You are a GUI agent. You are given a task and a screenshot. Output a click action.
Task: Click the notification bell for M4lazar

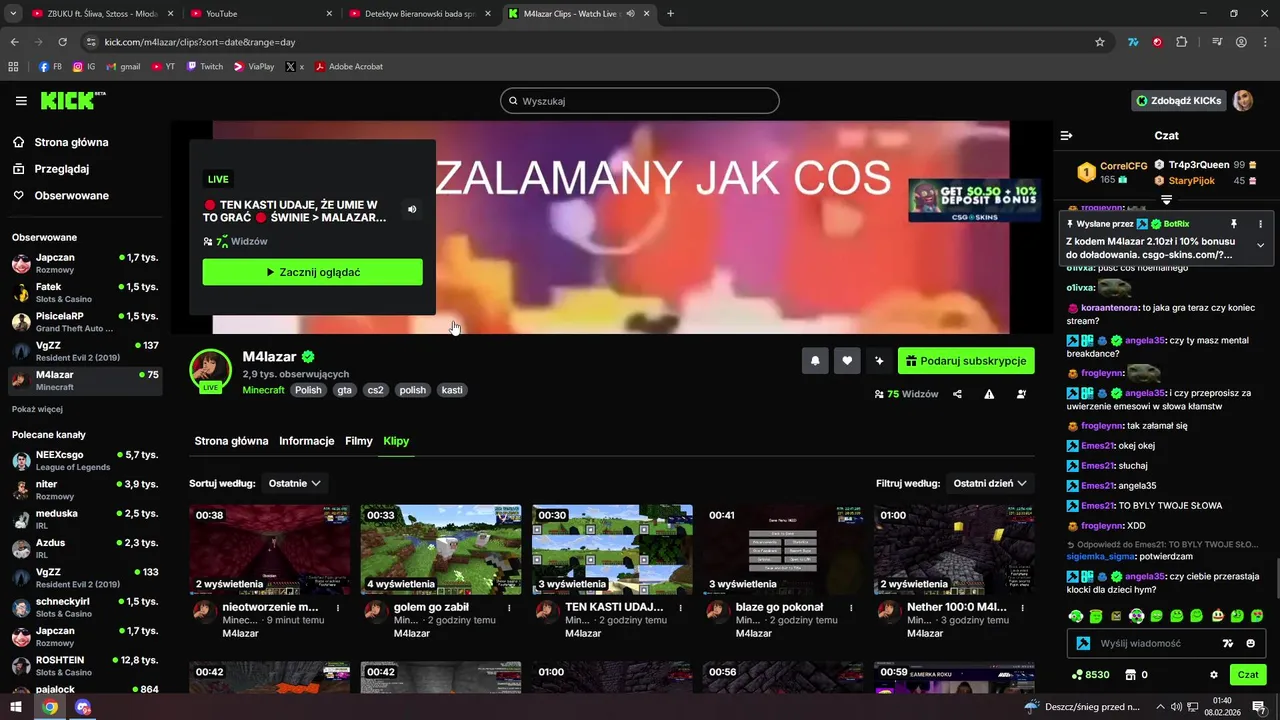click(815, 361)
